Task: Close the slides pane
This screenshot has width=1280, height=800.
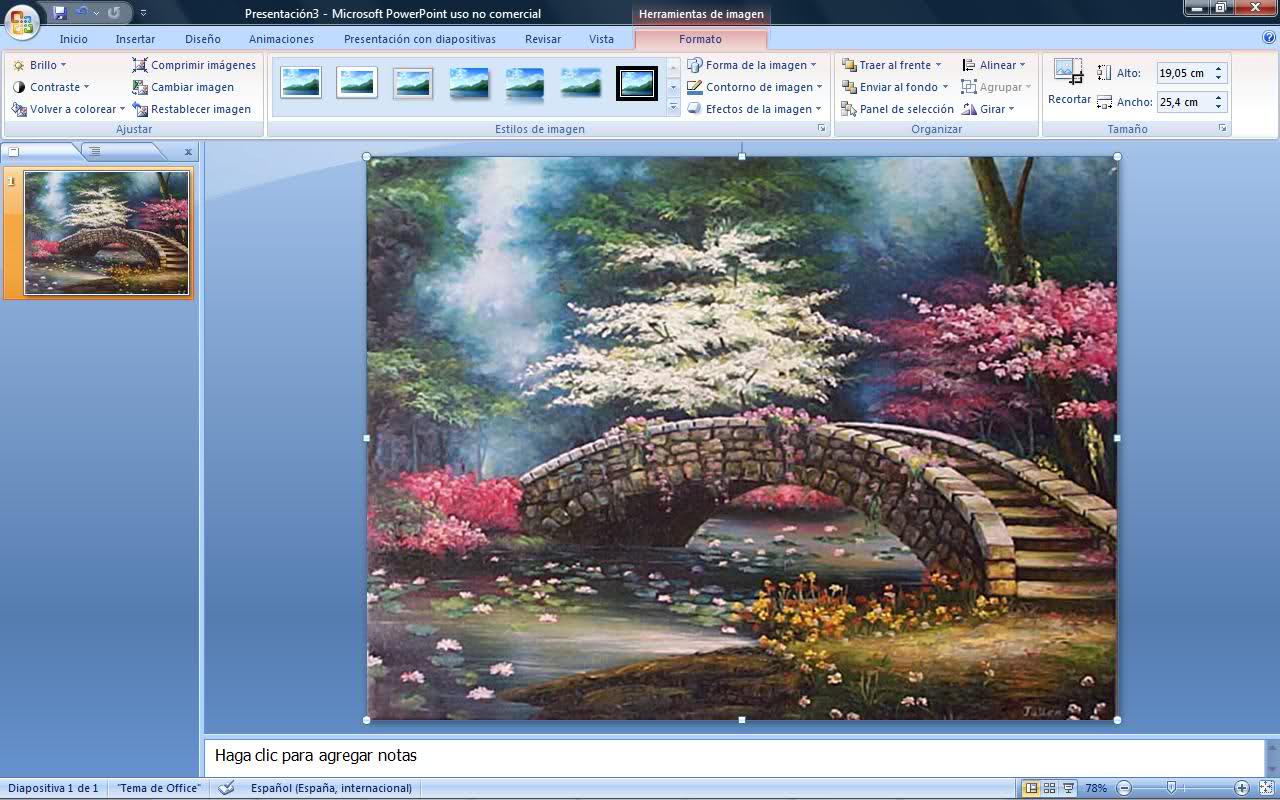Action: pyautogui.click(x=188, y=152)
